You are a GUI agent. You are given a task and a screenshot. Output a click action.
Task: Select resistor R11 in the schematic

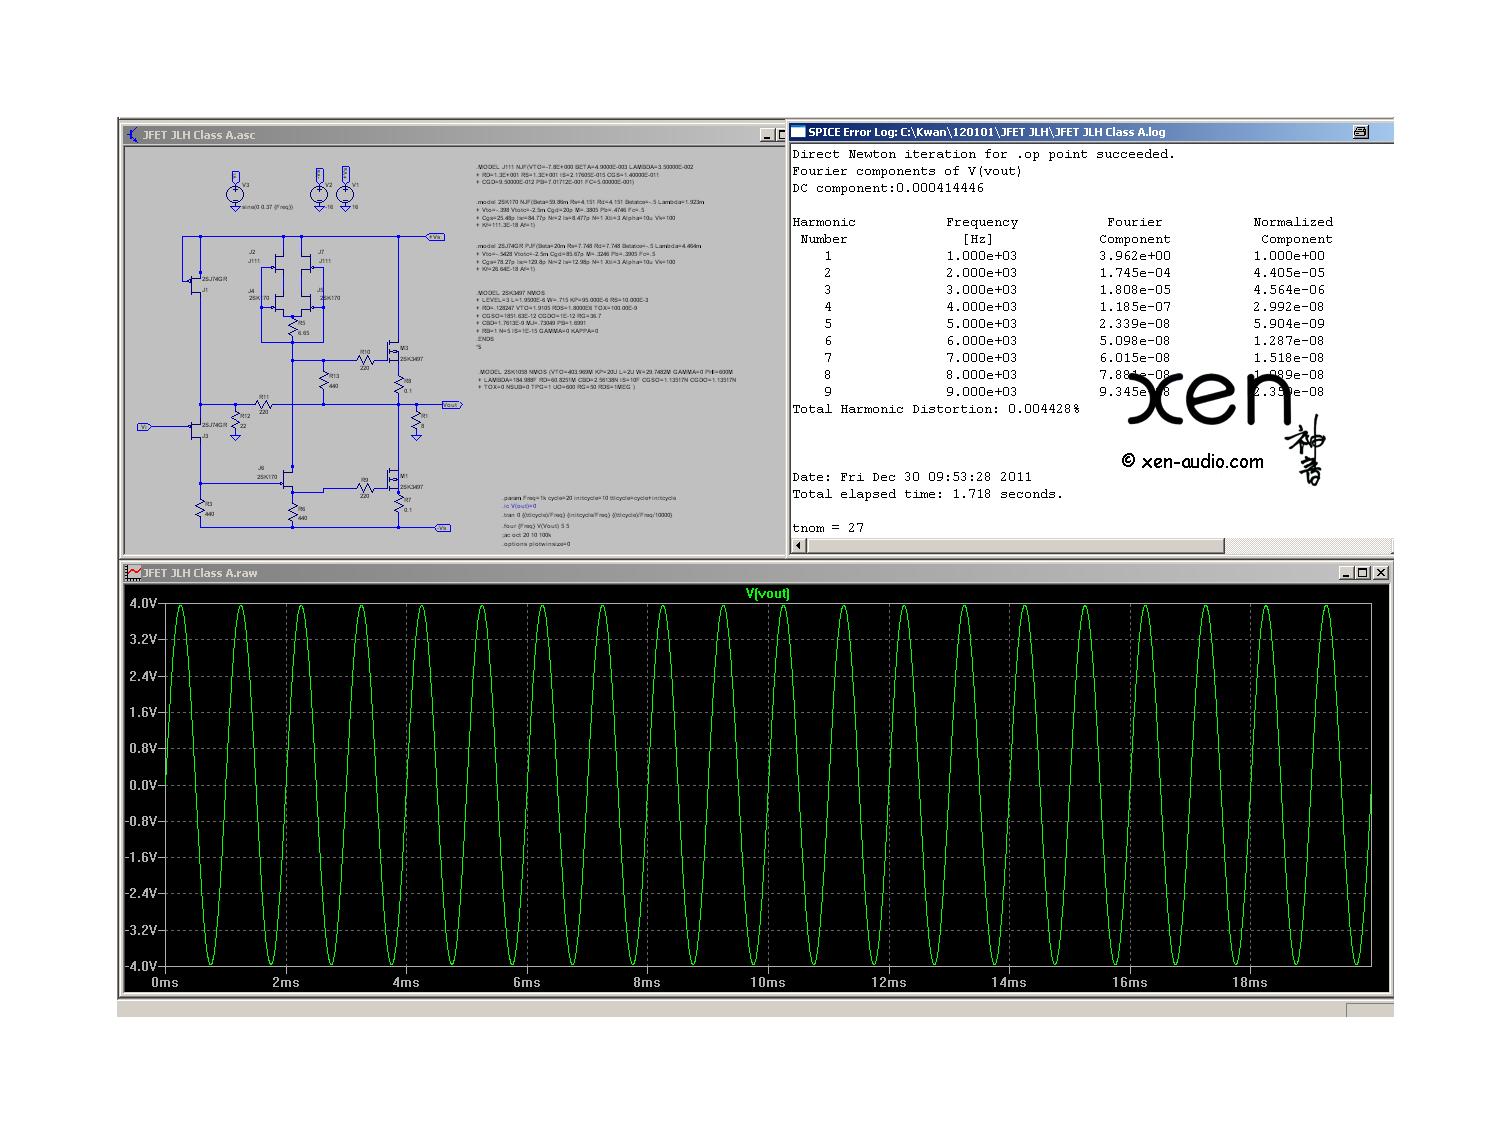pos(264,404)
